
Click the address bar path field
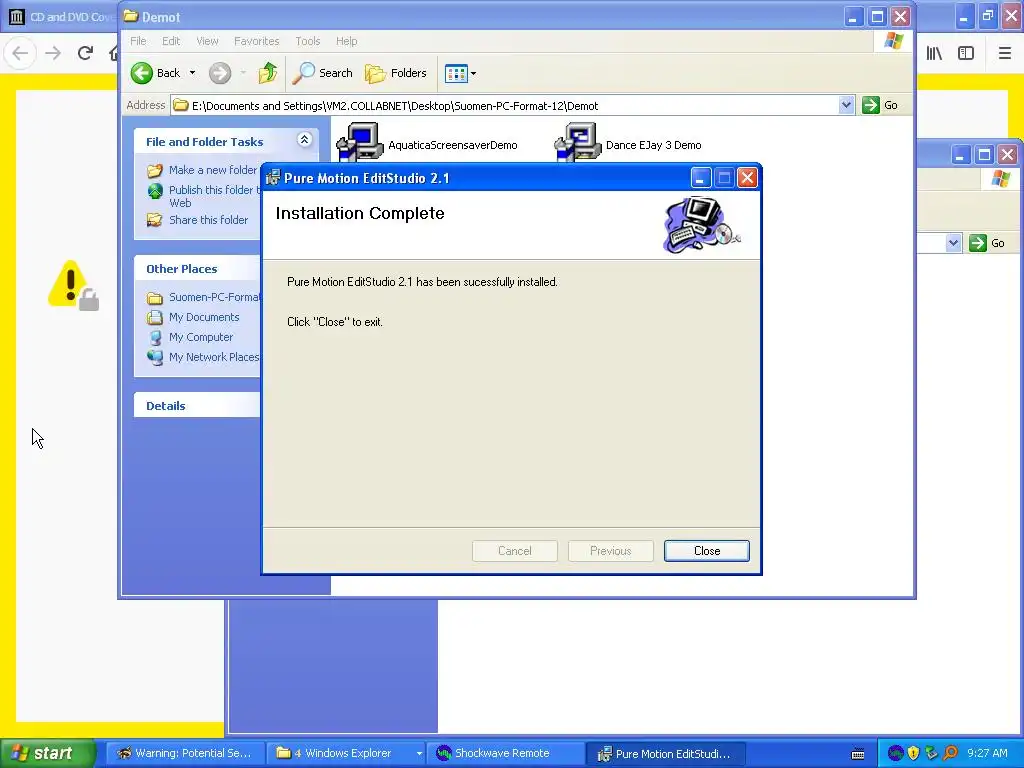[505, 105]
